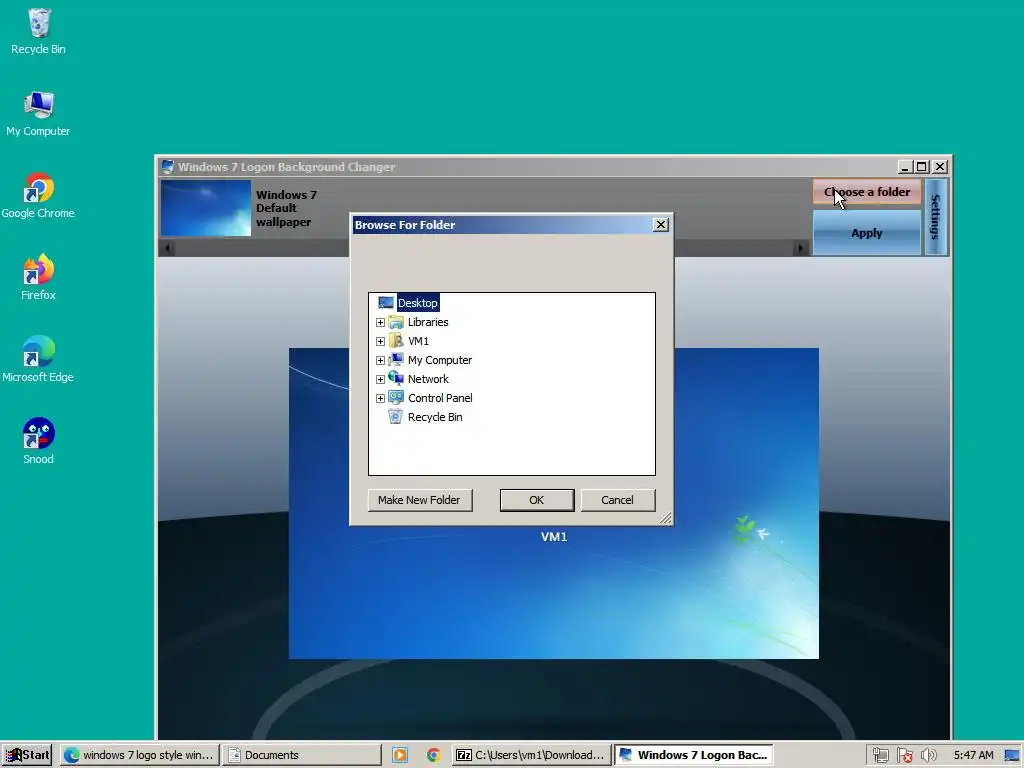The image size is (1024, 768).
Task: Launch Microsoft Edge desktop shortcut
Action: click(39, 360)
